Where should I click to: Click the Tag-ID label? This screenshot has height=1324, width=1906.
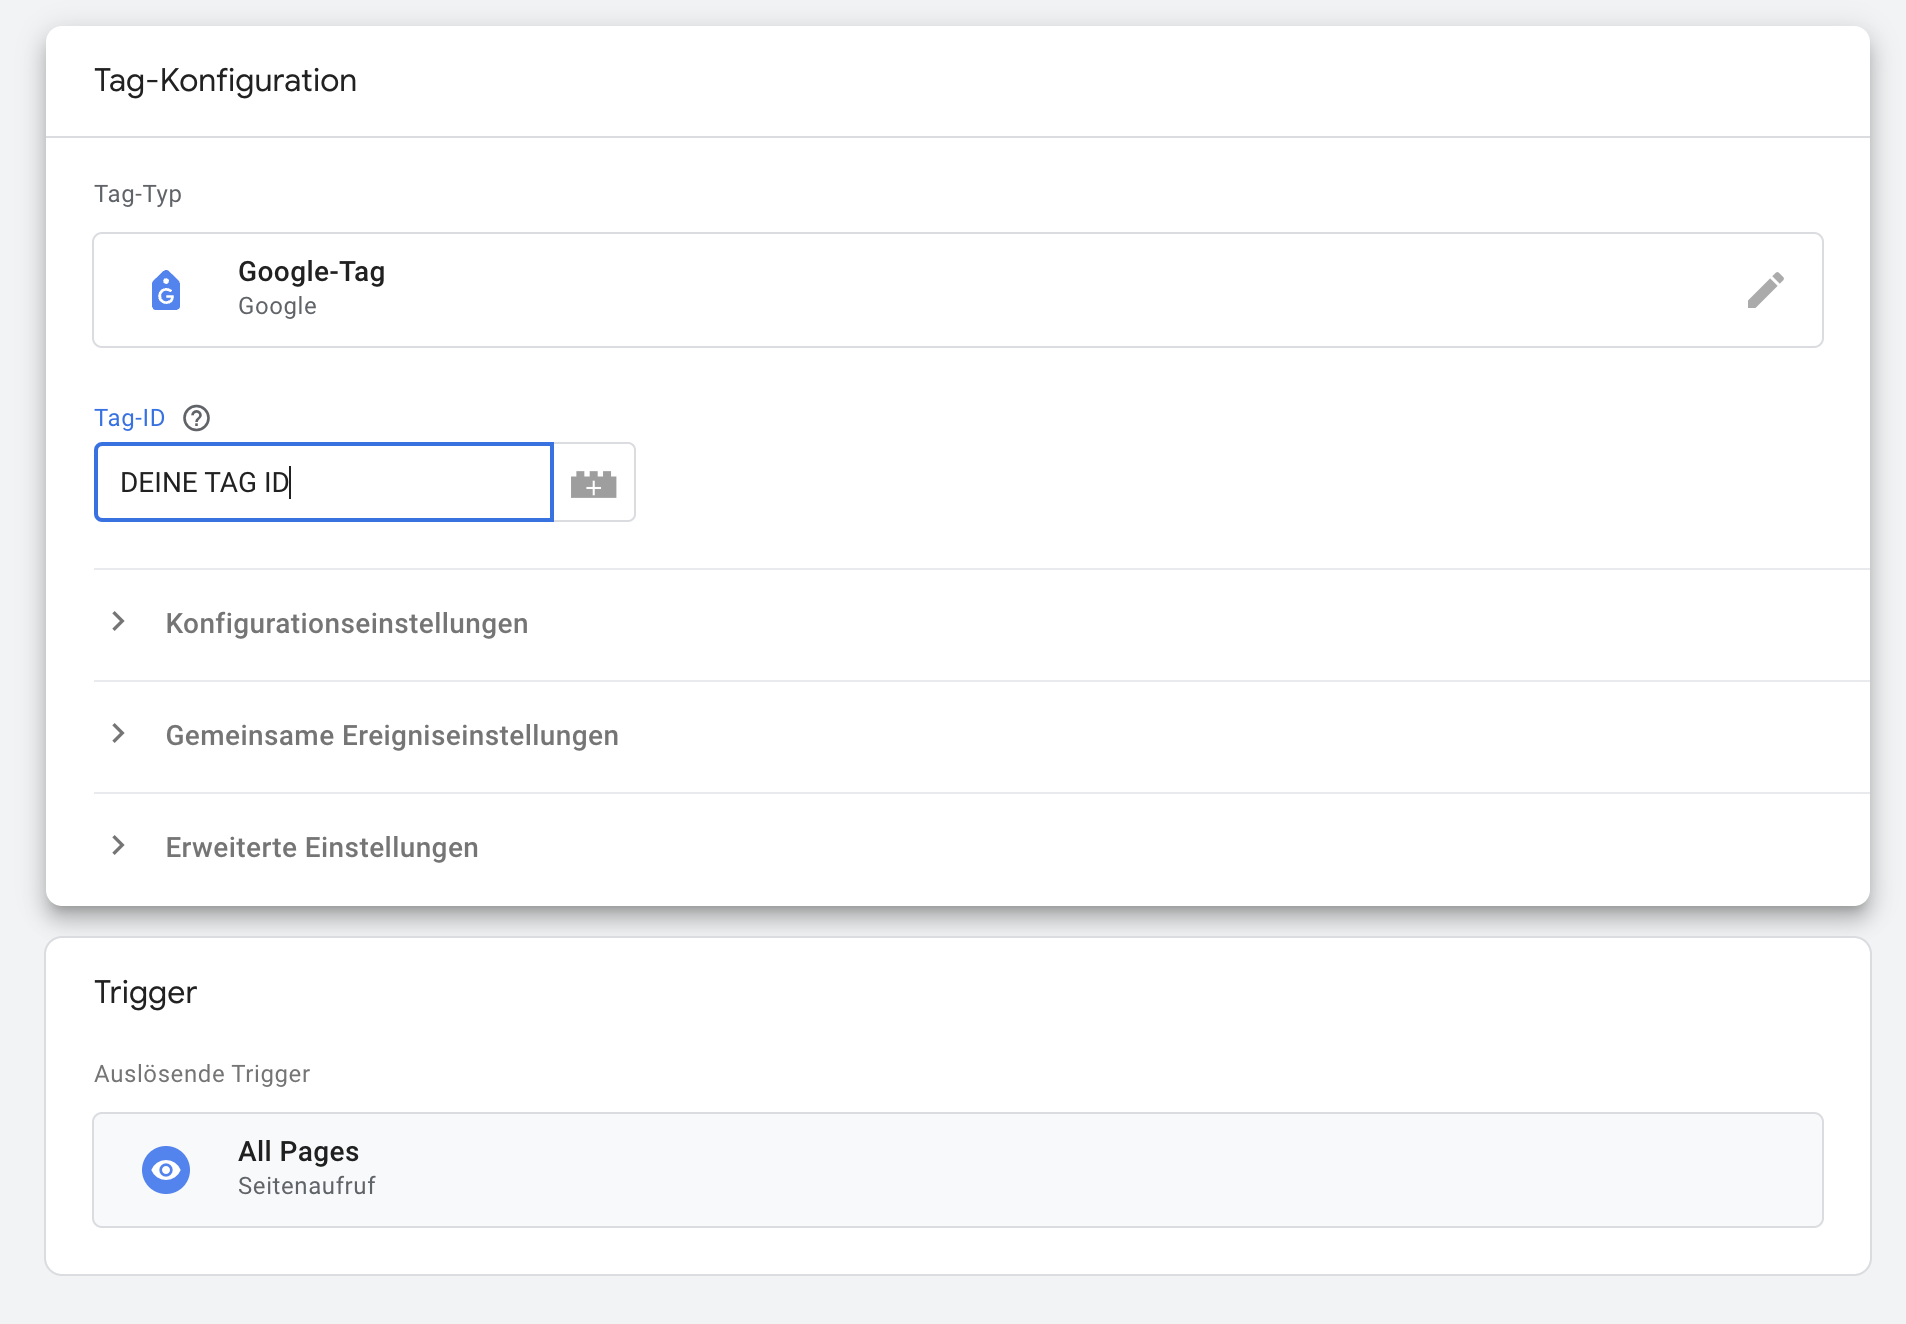tap(130, 418)
